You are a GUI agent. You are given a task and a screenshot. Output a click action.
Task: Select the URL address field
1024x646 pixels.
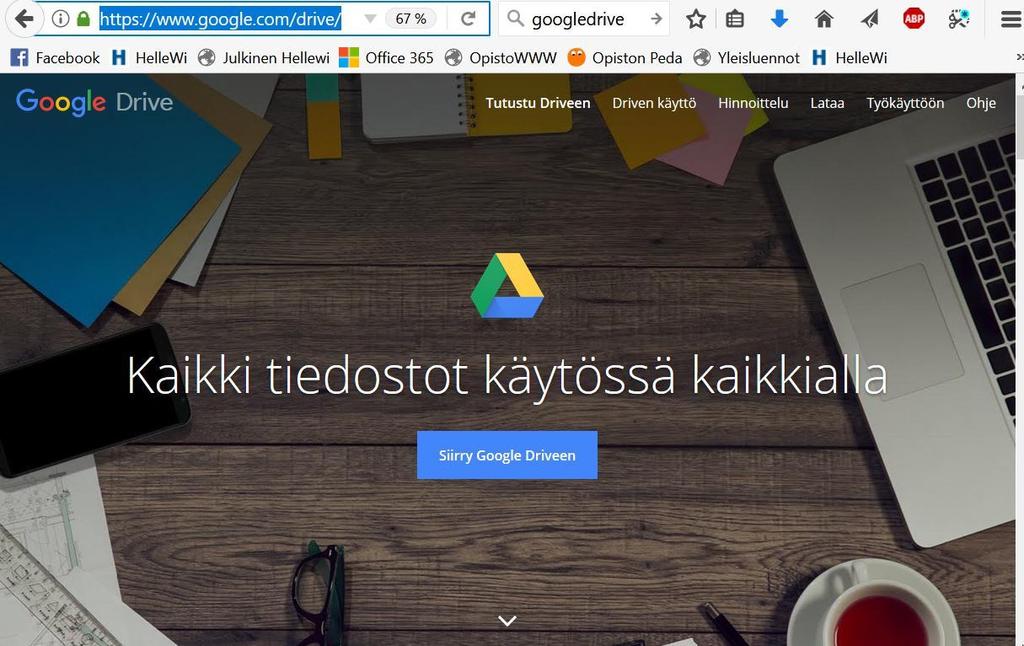point(221,19)
